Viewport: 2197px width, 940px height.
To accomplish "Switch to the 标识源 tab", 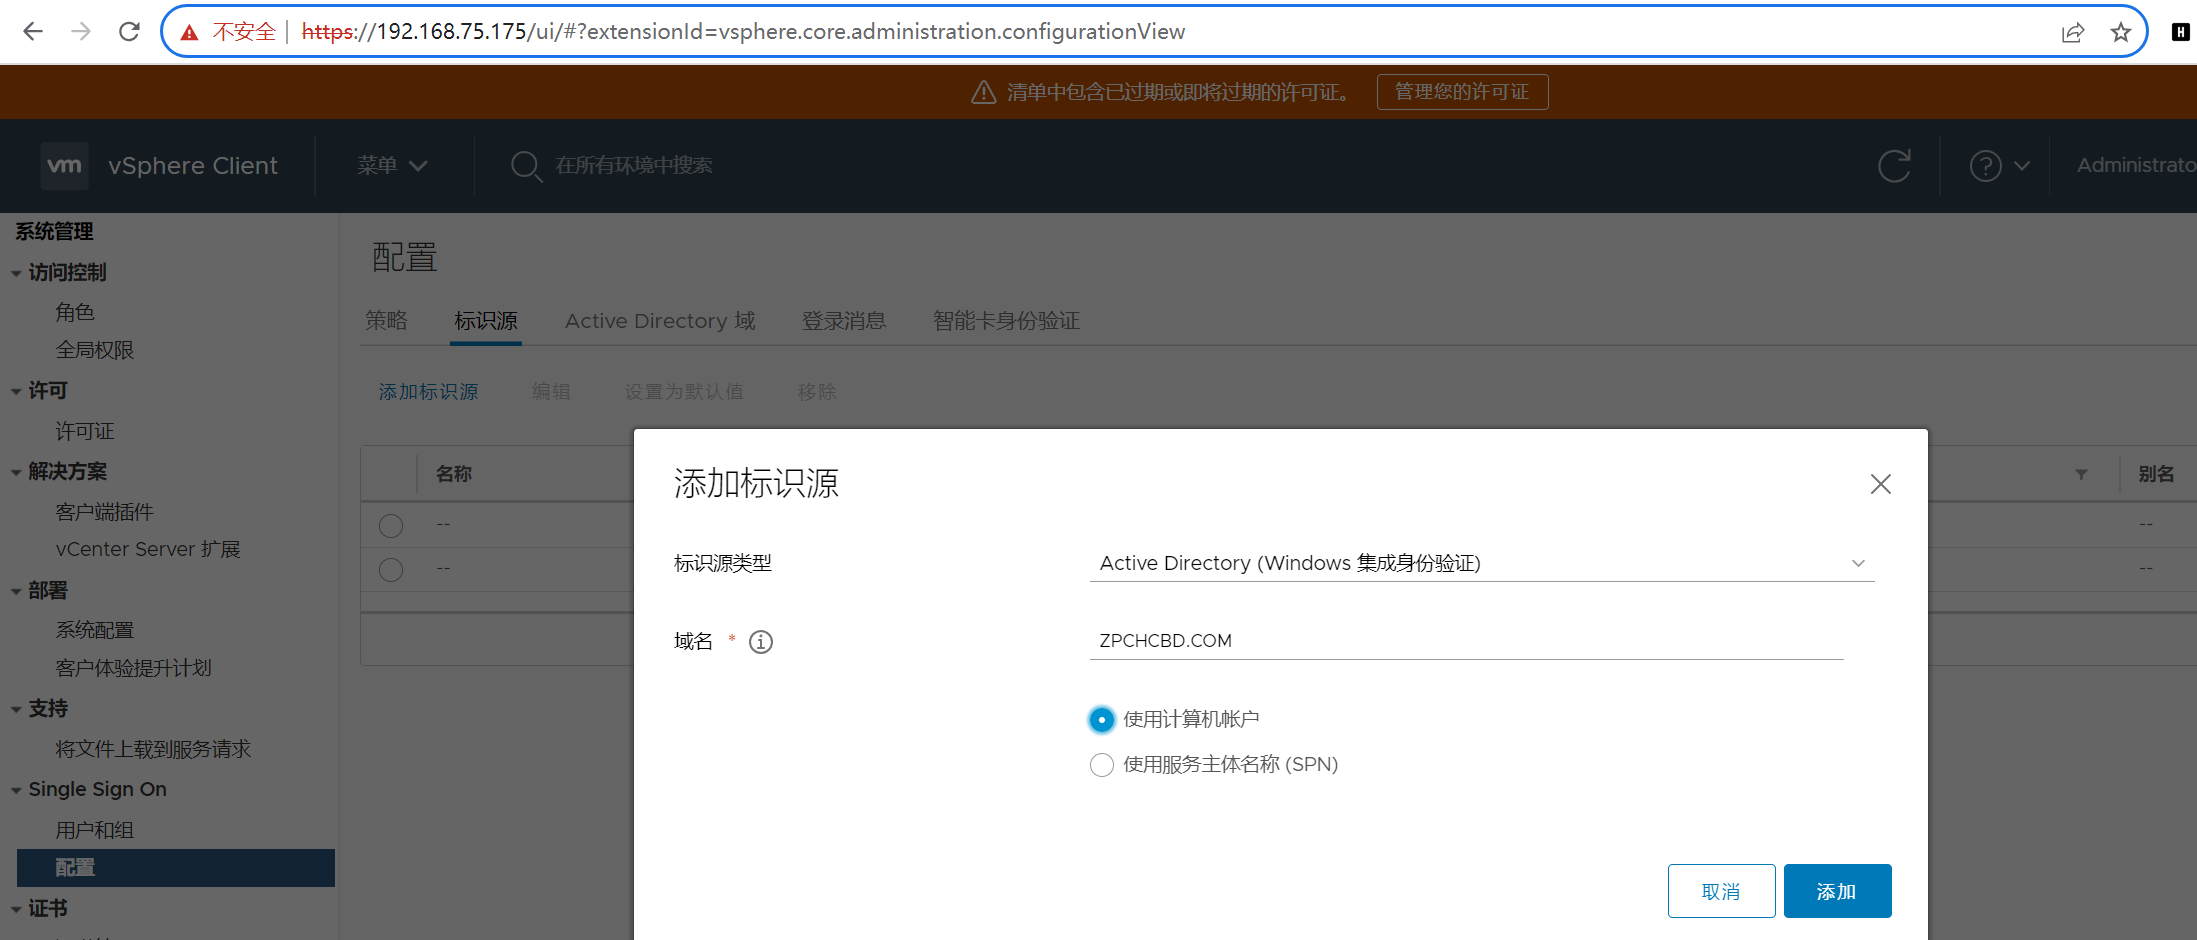I will pyautogui.click(x=486, y=321).
